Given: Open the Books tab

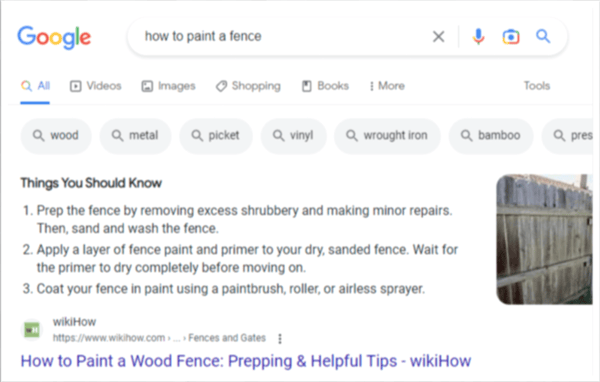Looking at the screenshot, I should pos(326,86).
